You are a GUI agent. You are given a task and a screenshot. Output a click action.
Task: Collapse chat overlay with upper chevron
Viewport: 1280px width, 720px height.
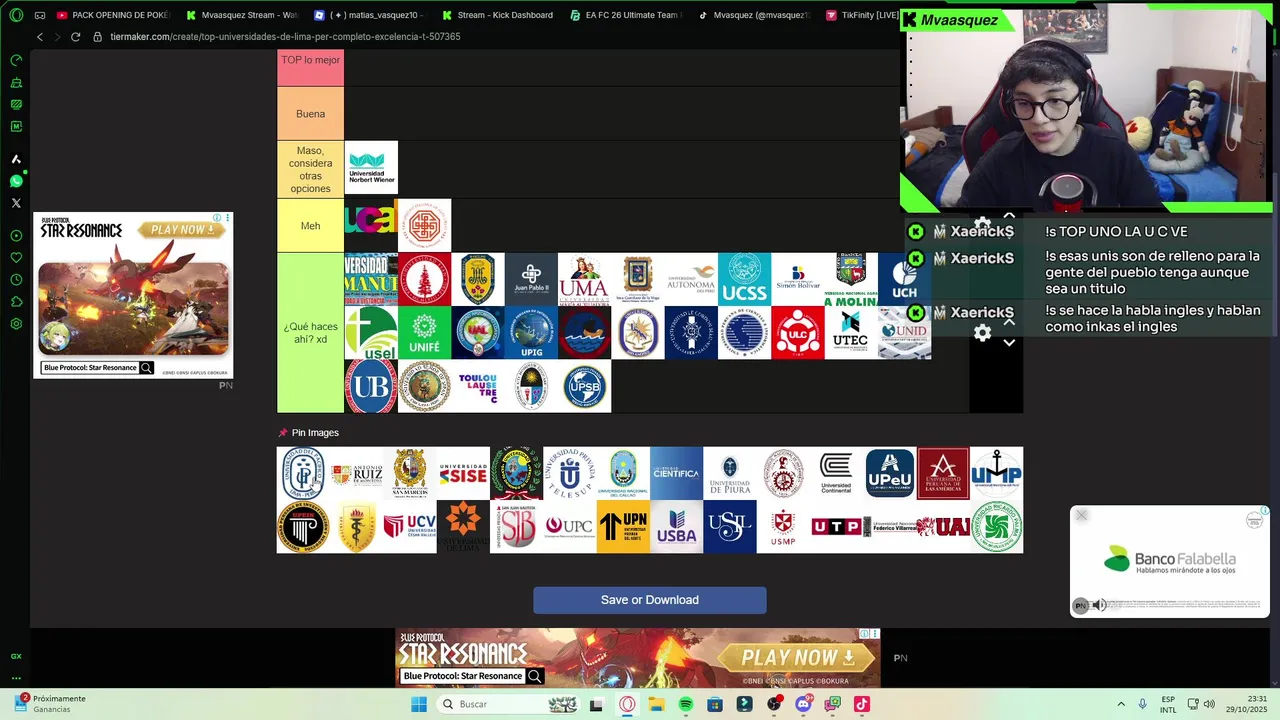pos(1009,217)
